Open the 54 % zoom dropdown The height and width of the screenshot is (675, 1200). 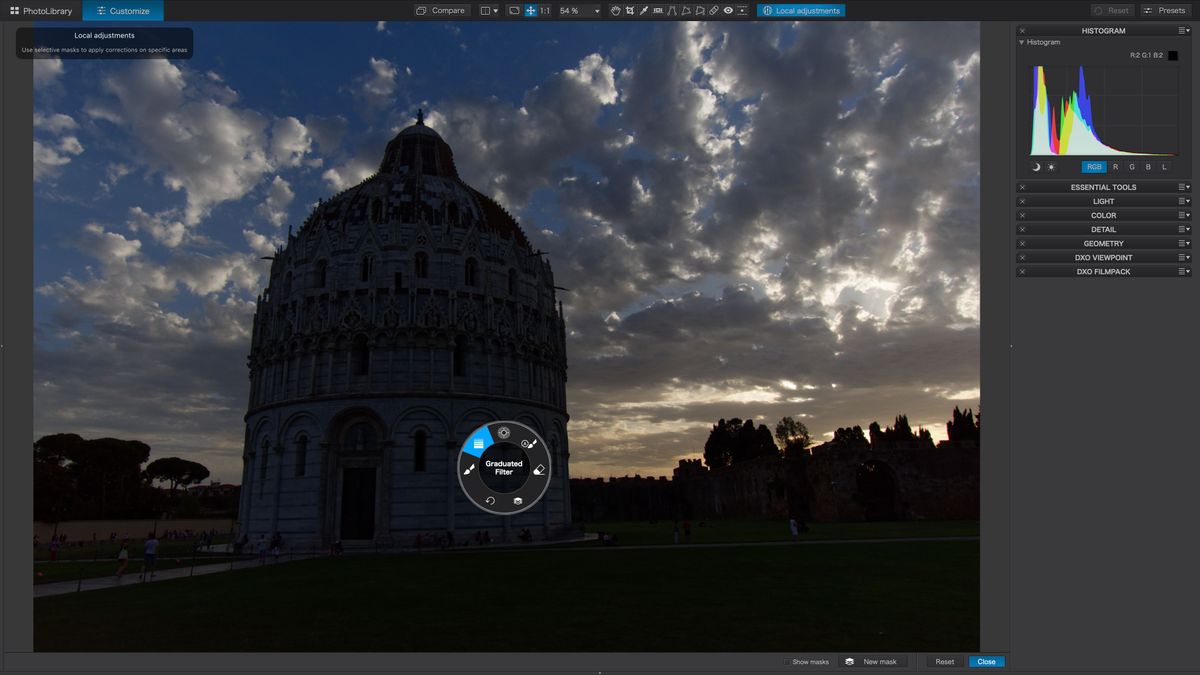(580, 10)
